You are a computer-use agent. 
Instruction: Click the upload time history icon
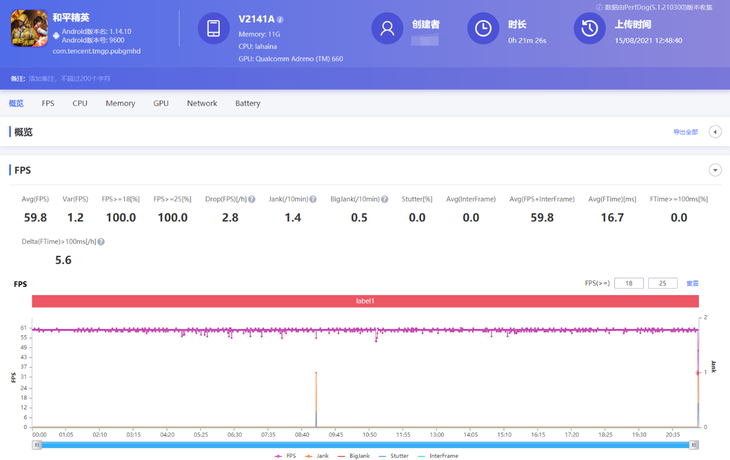(590, 29)
